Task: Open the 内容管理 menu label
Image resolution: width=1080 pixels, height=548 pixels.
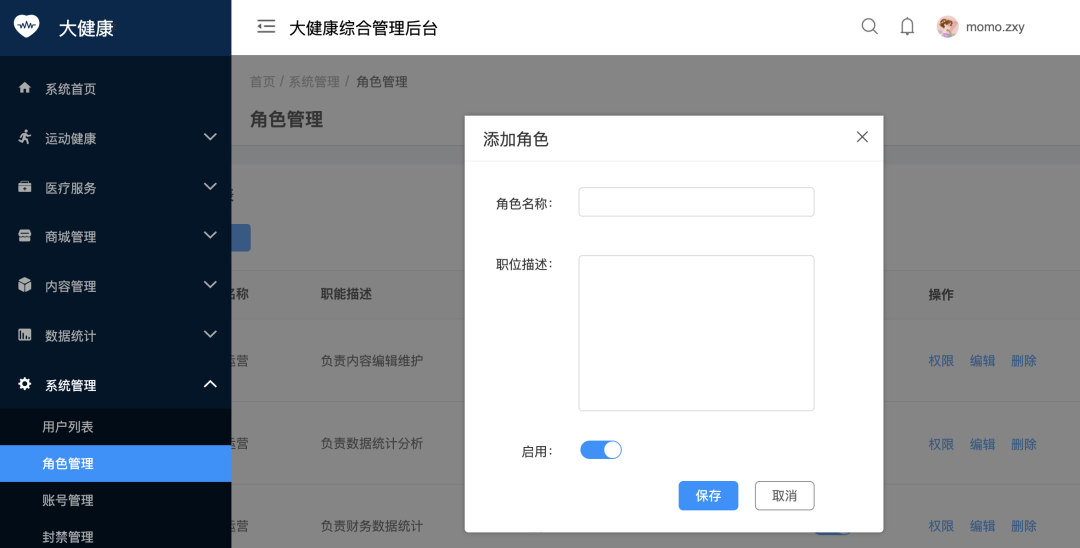Action: [x=70, y=286]
